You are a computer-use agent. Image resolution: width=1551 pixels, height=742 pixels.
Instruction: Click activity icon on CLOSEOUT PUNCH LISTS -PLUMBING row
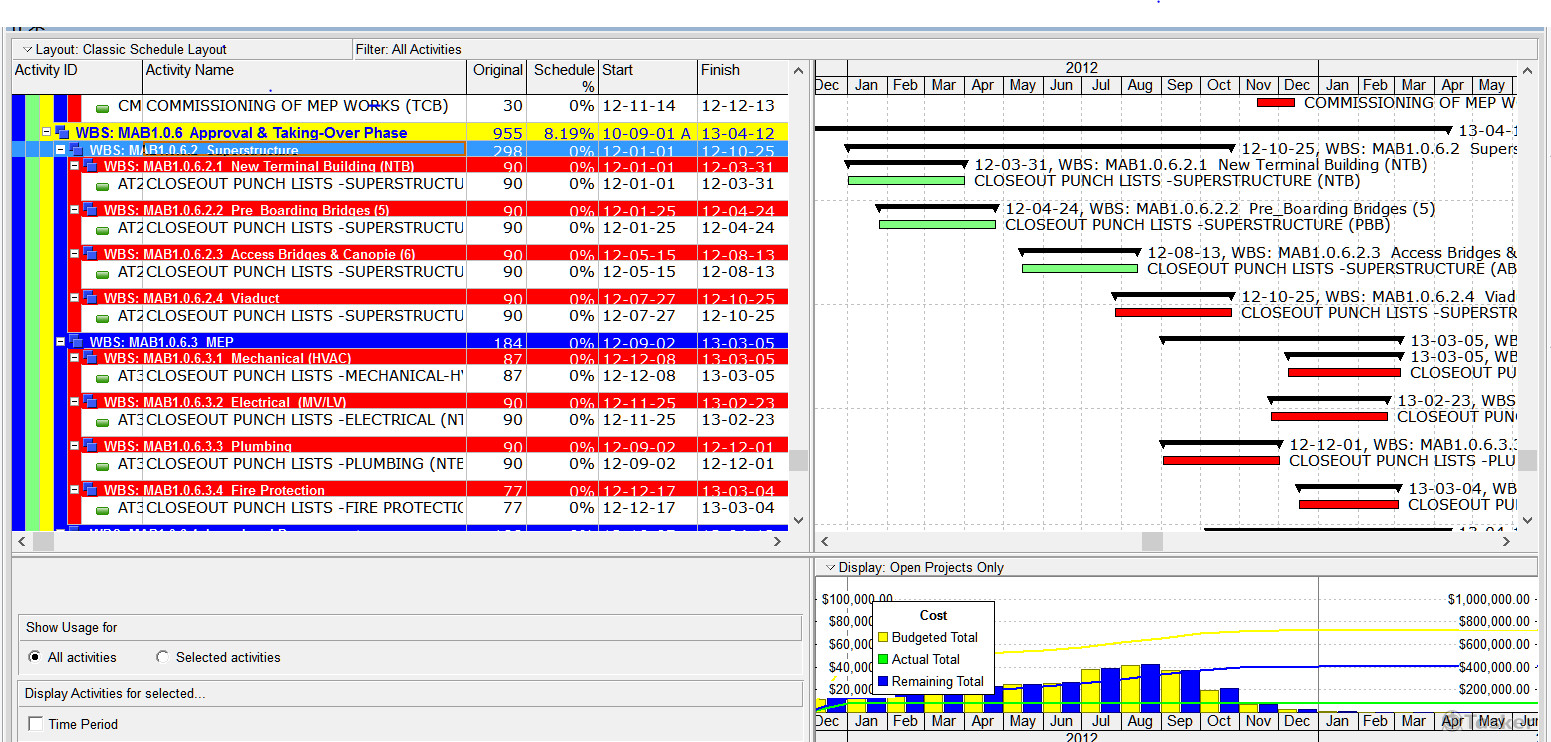102,465
